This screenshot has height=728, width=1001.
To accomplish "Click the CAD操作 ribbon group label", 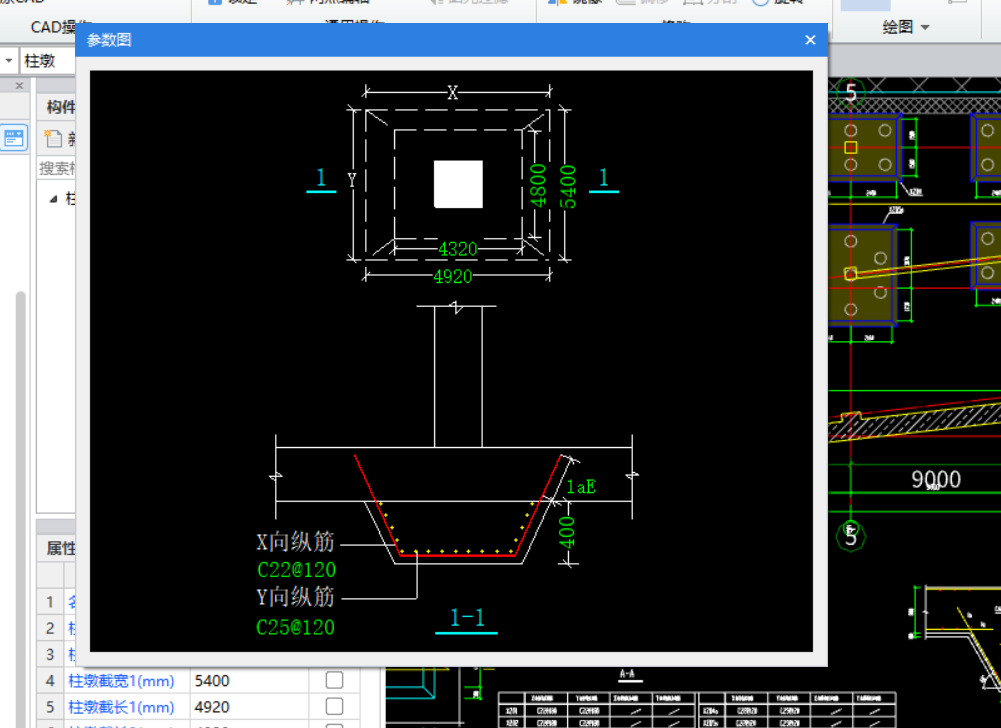I will tap(61, 27).
